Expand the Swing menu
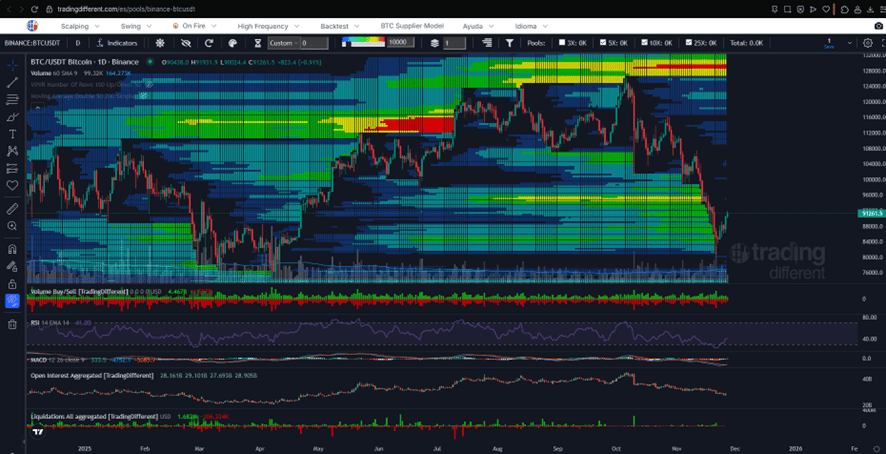Screen dimensions: 886x454 click(x=136, y=26)
